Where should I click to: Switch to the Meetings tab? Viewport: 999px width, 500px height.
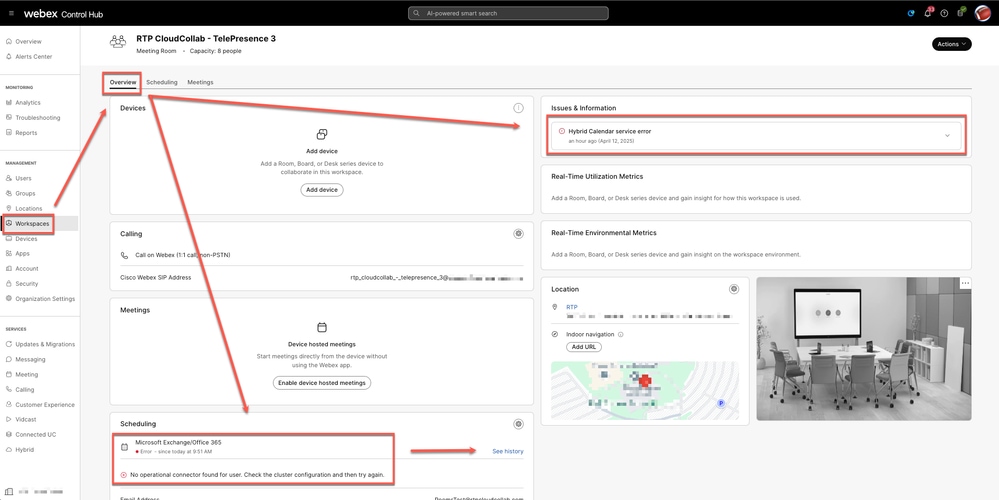(x=200, y=83)
